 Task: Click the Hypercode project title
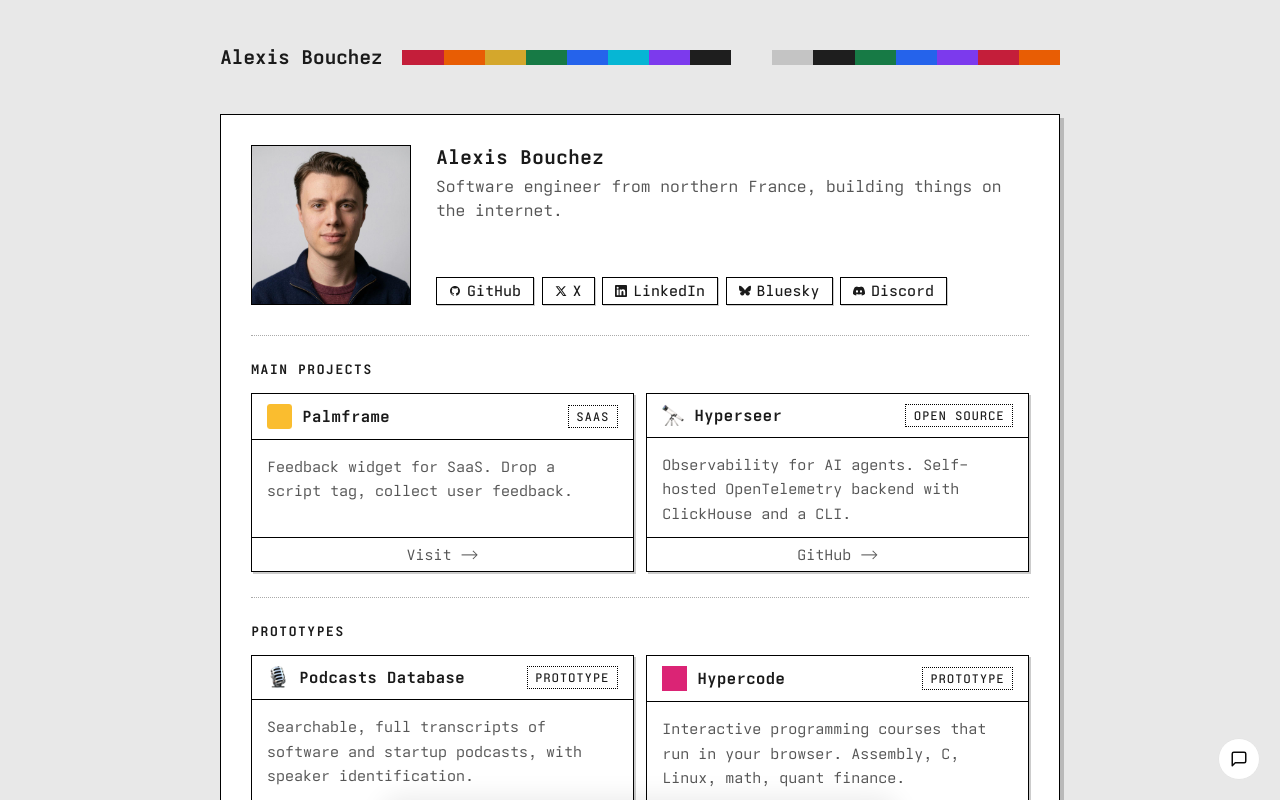741,679
